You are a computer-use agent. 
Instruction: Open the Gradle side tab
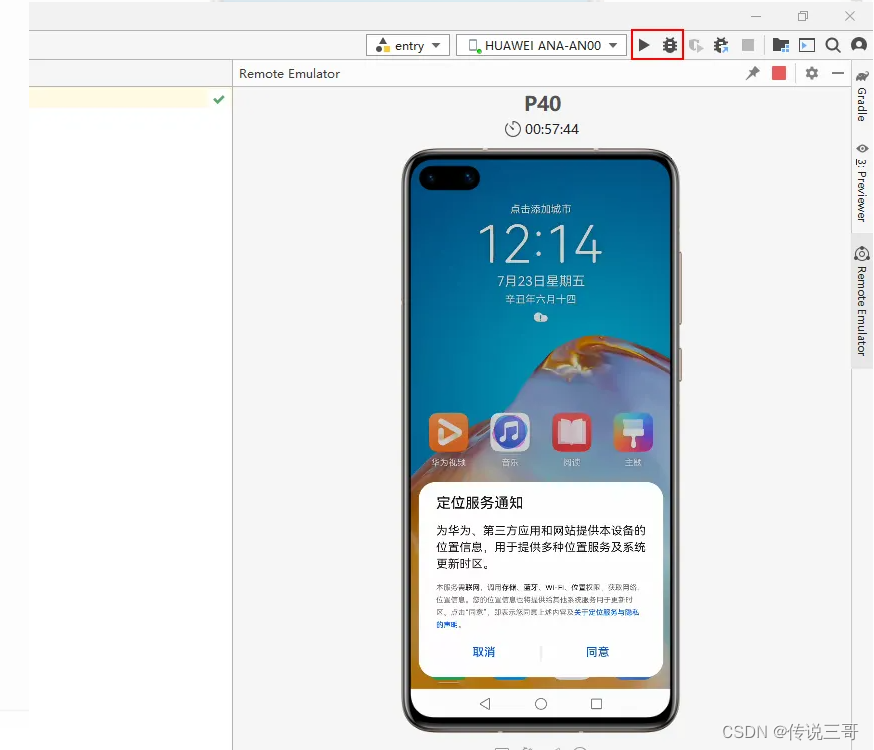click(x=862, y=96)
